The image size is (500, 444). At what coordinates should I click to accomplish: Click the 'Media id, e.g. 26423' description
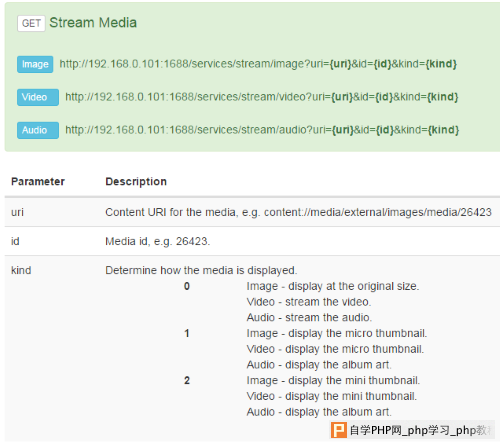[158, 241]
